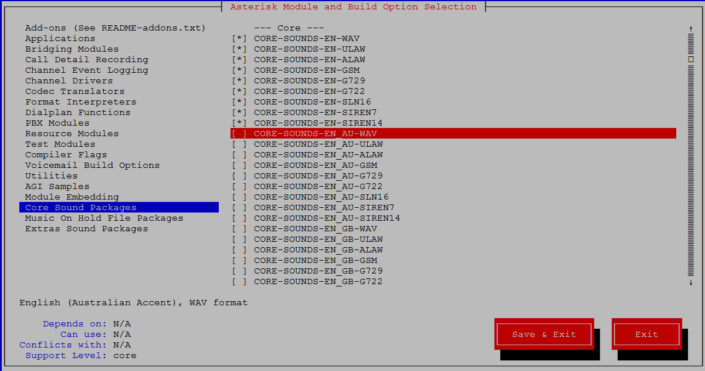
Task: Click scrollbar up arrow
Action: (691, 28)
